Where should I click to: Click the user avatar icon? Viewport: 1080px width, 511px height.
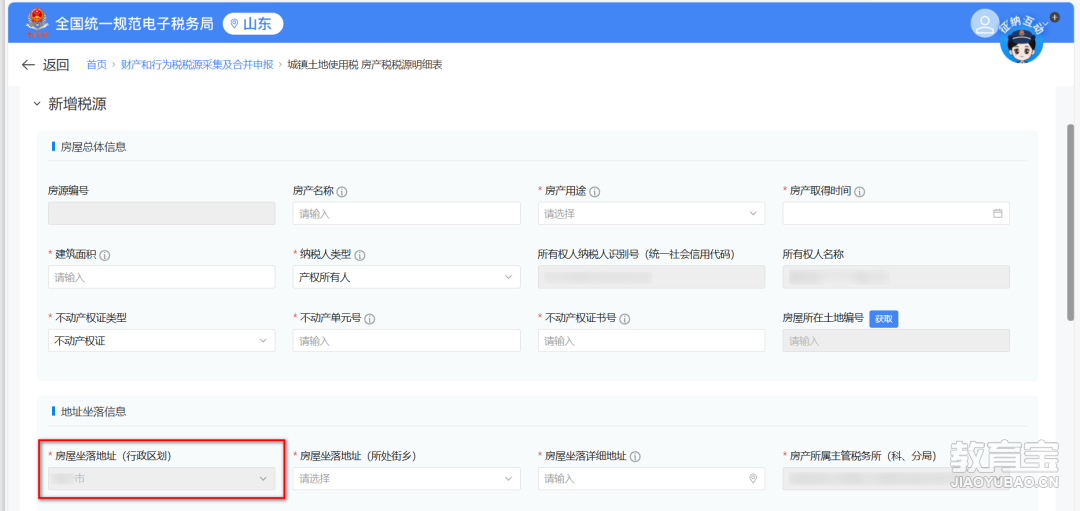(x=985, y=23)
